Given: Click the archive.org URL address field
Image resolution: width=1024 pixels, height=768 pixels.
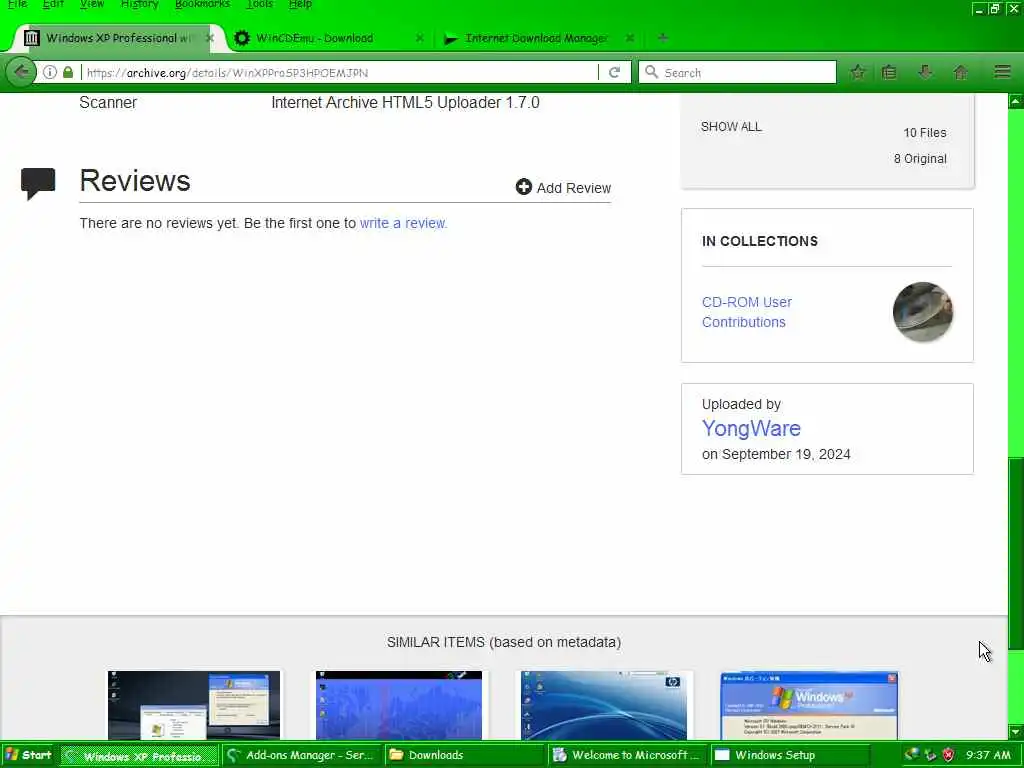Looking at the screenshot, I should point(340,72).
